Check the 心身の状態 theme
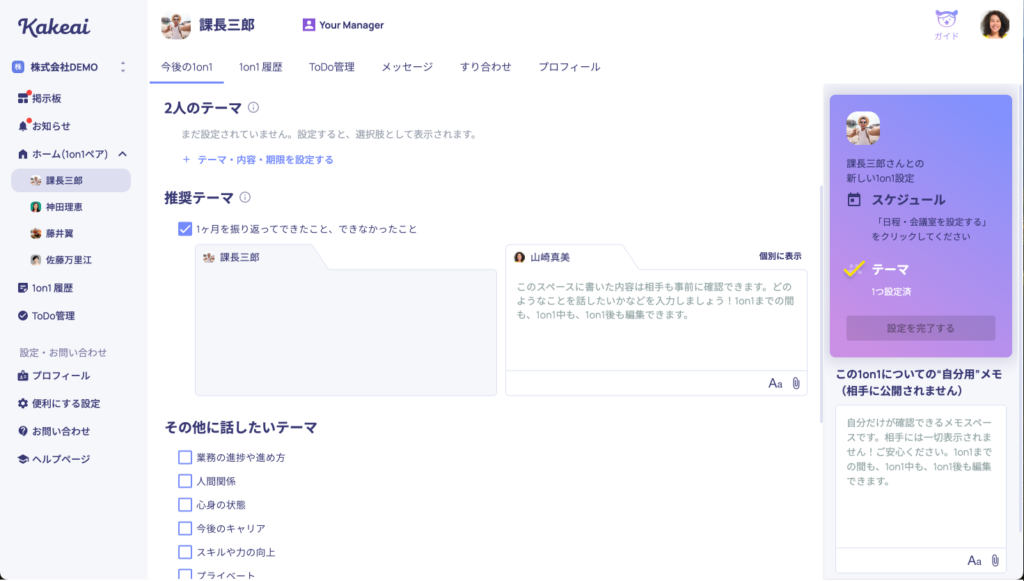This screenshot has width=1024, height=581. coord(185,505)
